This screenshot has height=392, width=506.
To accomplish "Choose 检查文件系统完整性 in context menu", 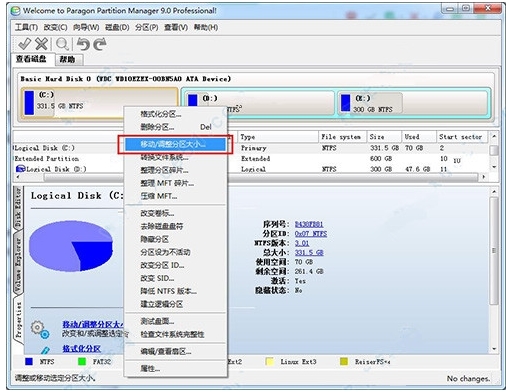I will (x=176, y=334).
